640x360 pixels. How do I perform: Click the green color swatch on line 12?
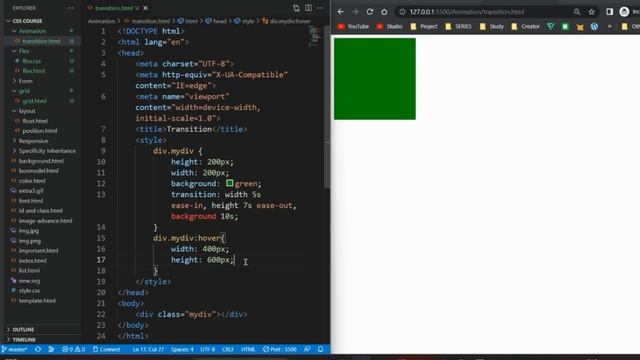pyautogui.click(x=230, y=183)
